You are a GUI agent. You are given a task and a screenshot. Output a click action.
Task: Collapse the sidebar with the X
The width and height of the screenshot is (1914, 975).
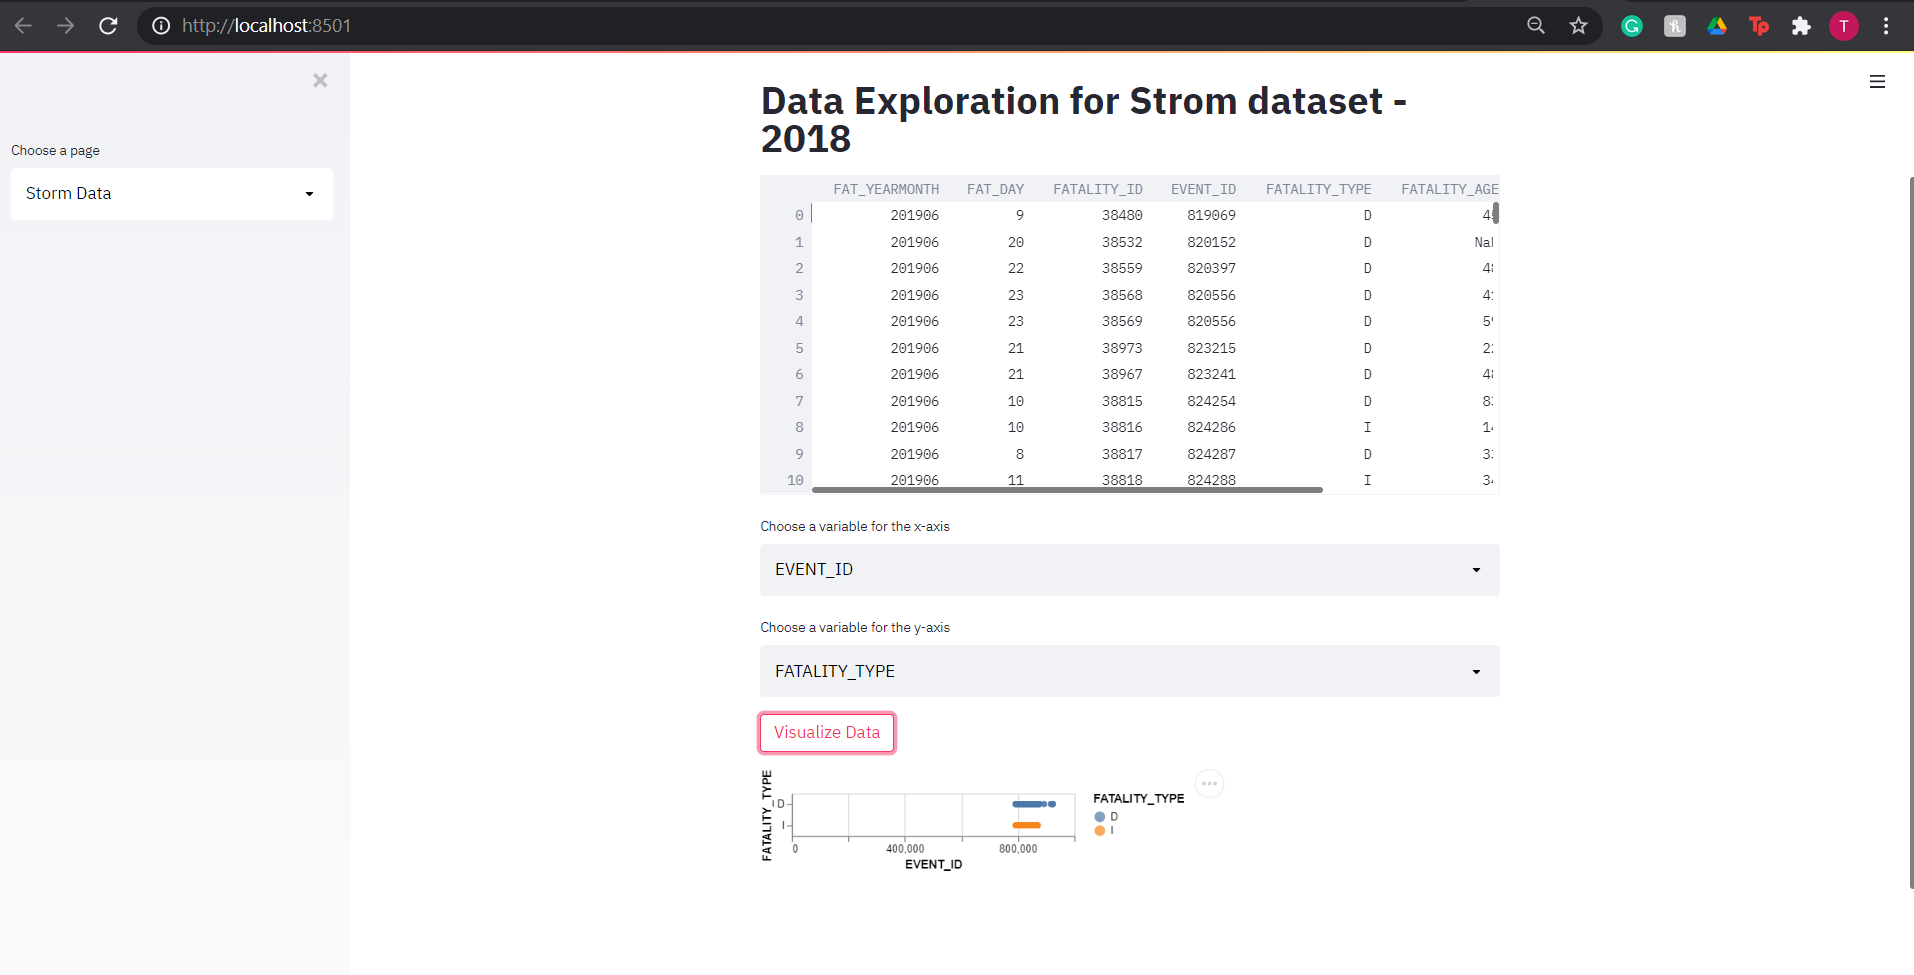click(x=320, y=81)
